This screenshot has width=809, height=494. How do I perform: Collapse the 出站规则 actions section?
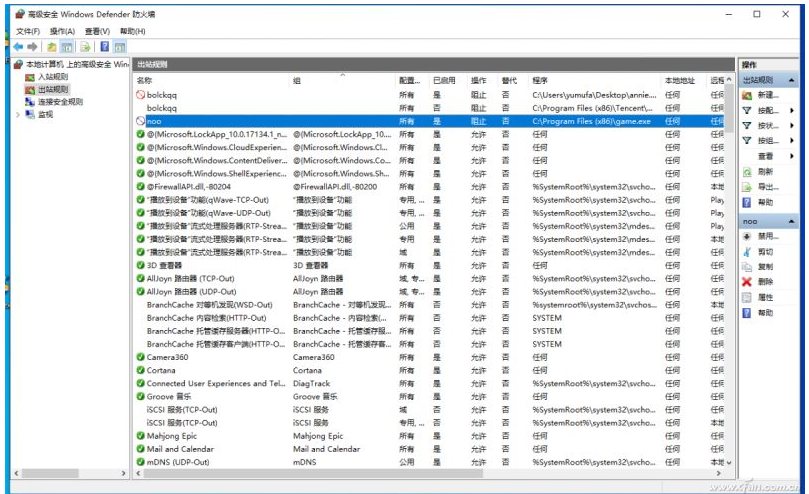coord(791,80)
